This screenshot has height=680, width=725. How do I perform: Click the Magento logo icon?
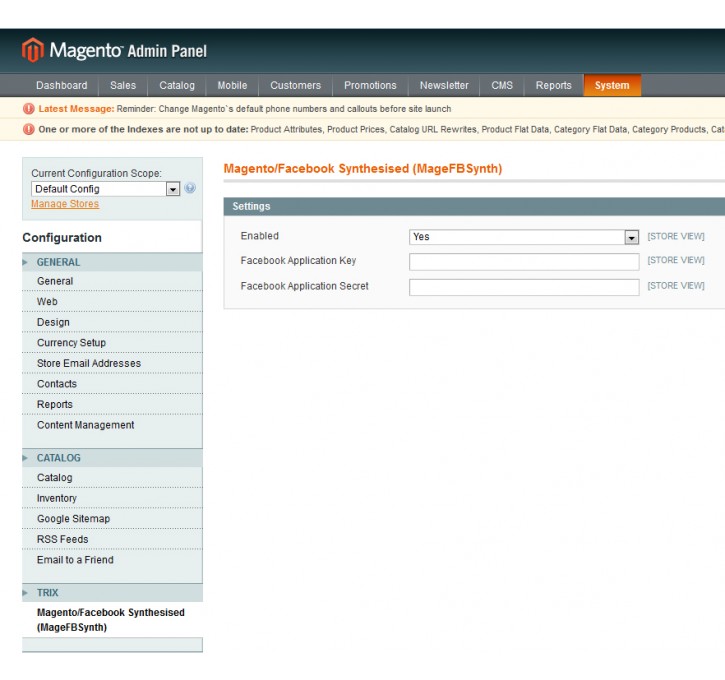point(33,49)
